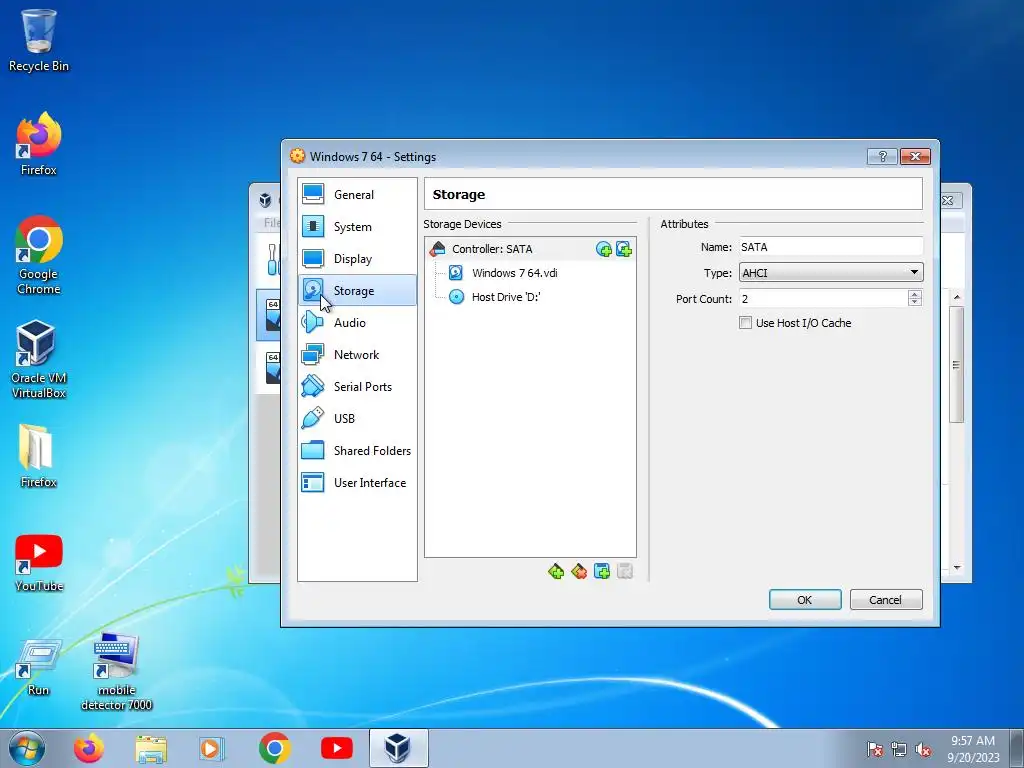
Task: Click the network tray icon
Action: tap(899, 750)
